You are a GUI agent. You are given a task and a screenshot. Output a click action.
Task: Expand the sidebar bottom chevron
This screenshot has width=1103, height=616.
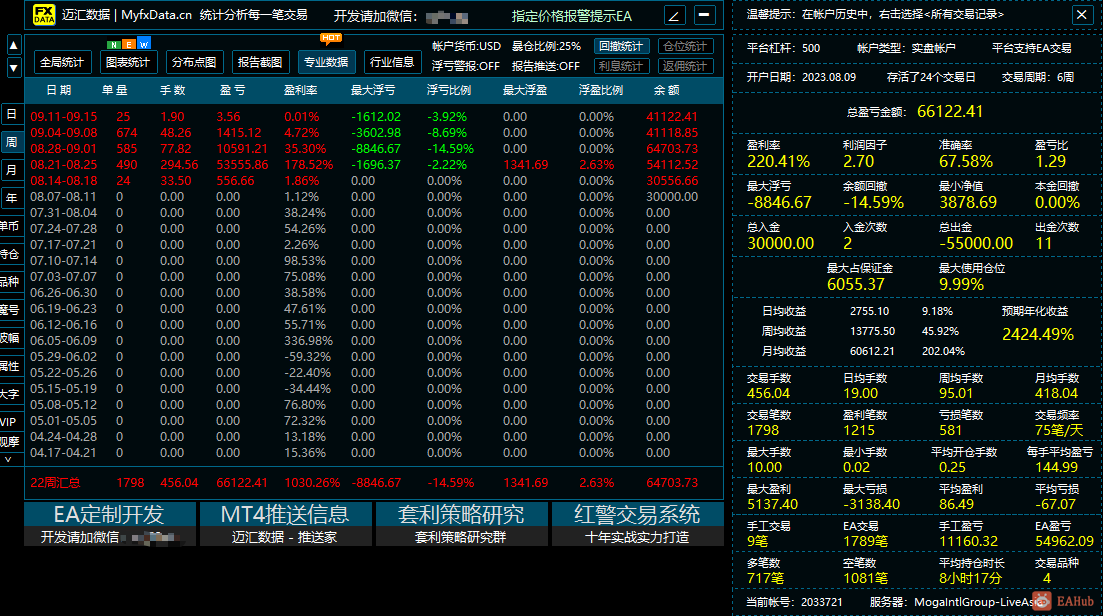(x=8, y=459)
